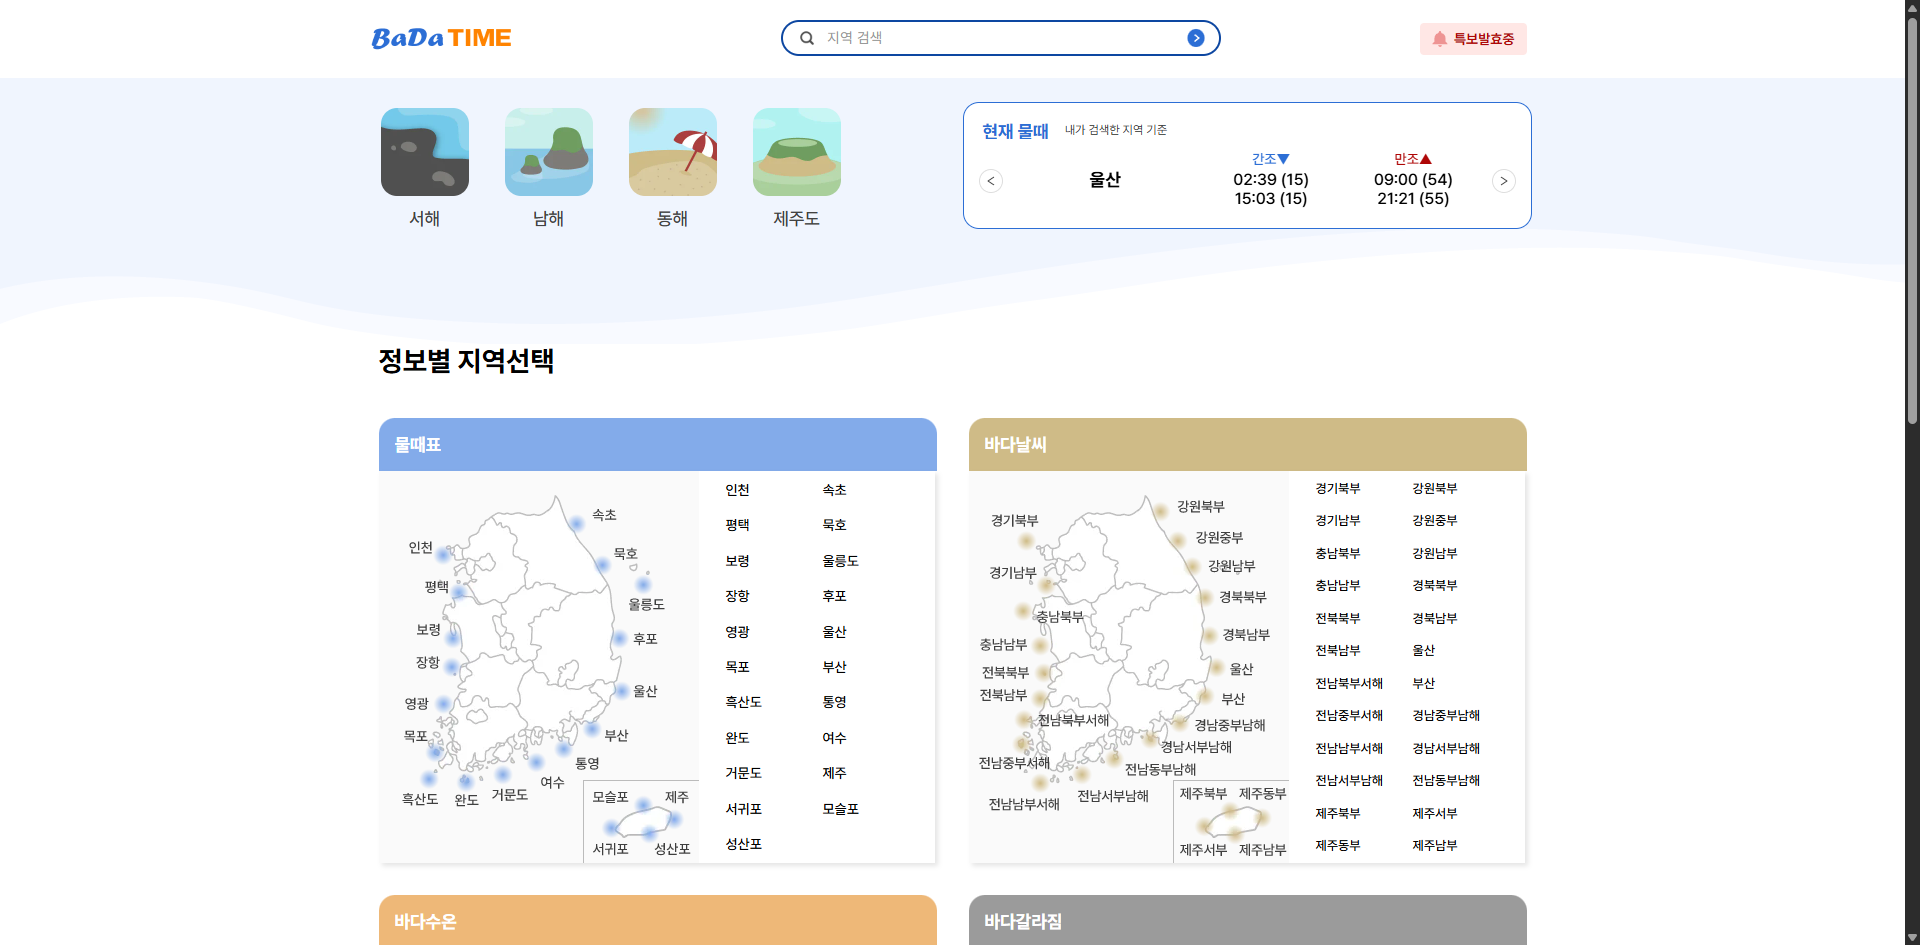Click the 속초 dot on tide map

(577, 523)
